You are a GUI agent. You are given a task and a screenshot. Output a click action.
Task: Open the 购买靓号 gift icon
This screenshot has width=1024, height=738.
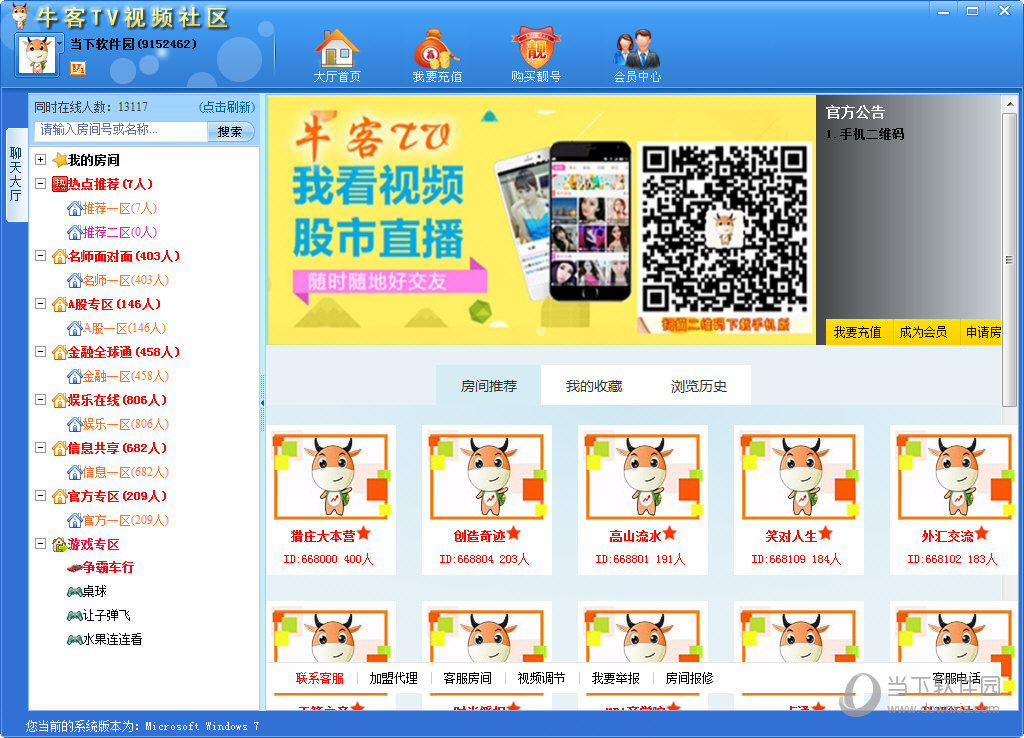(536, 45)
